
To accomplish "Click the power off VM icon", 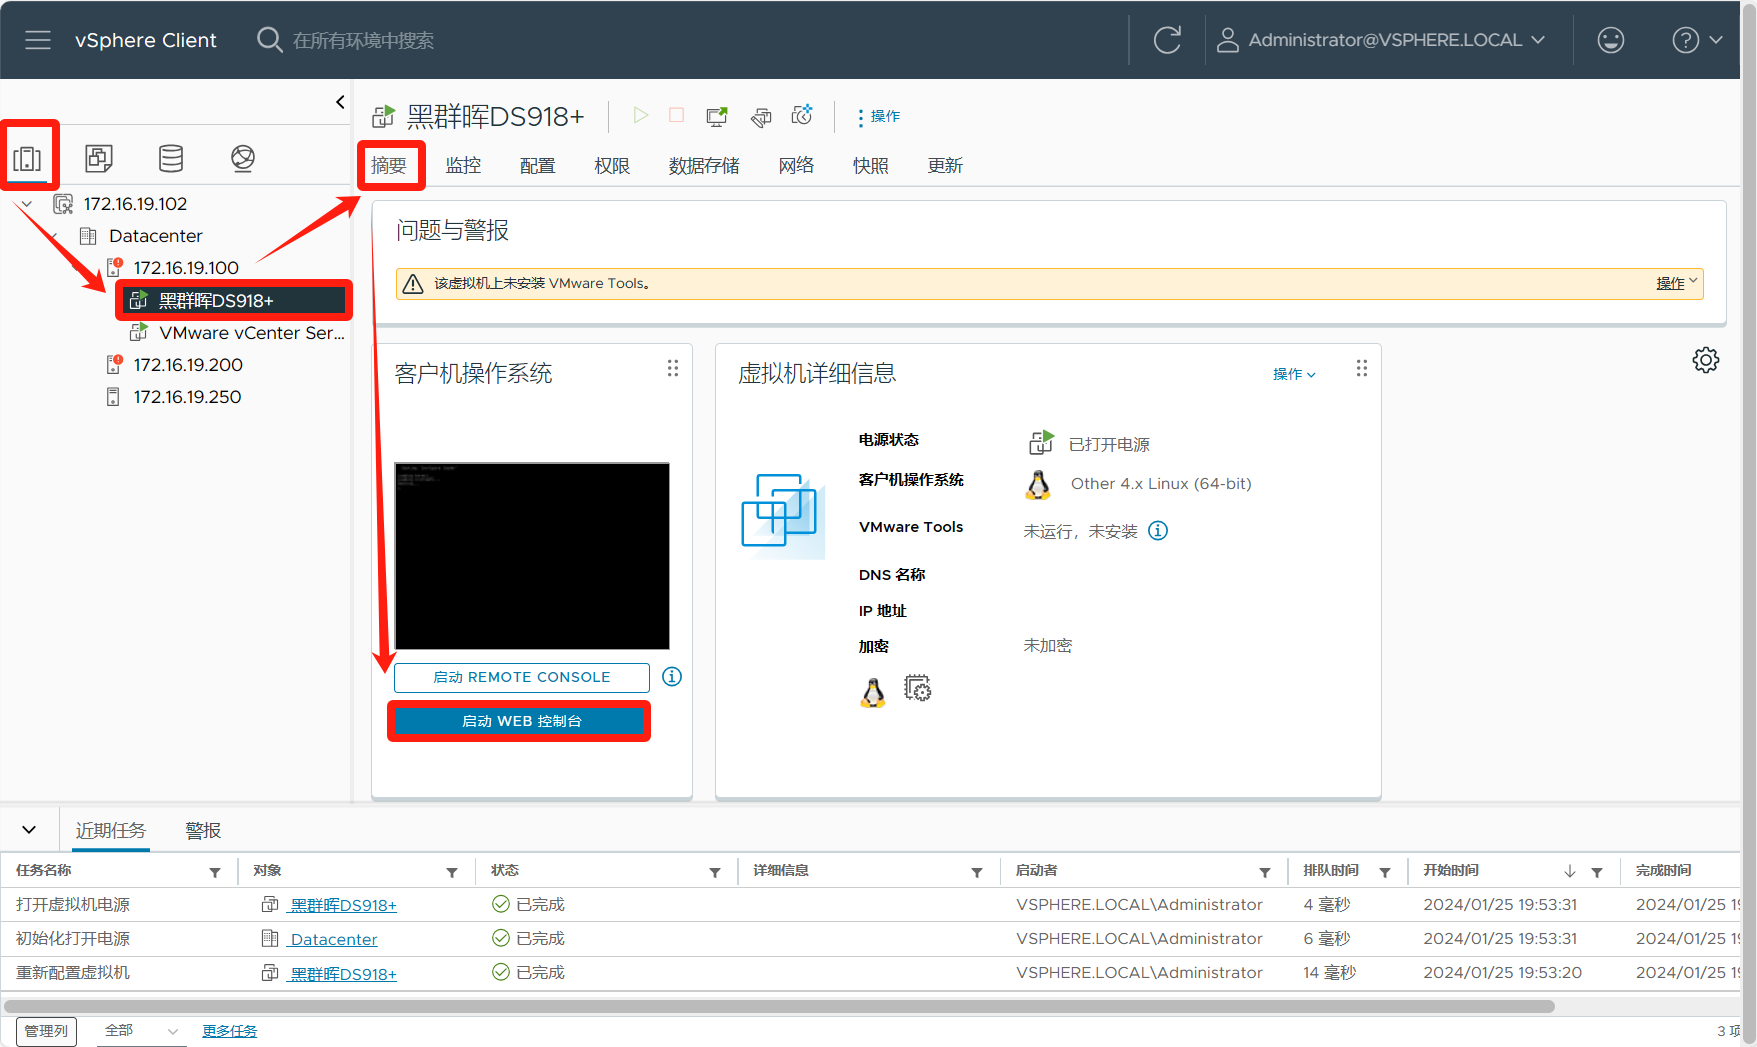I will pos(677,116).
